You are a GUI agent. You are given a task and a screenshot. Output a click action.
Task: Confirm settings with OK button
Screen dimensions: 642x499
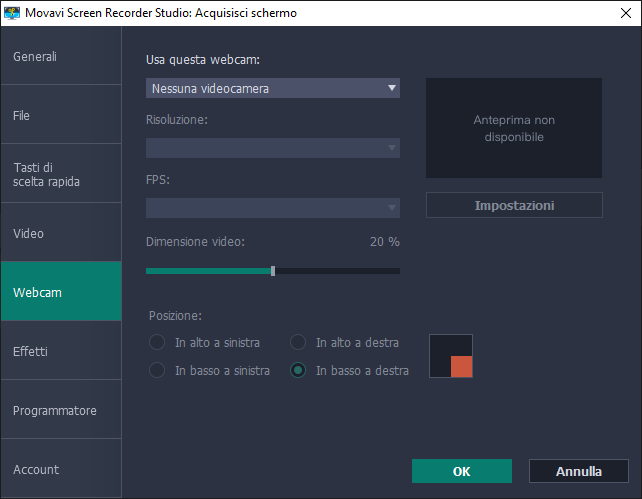point(461,471)
